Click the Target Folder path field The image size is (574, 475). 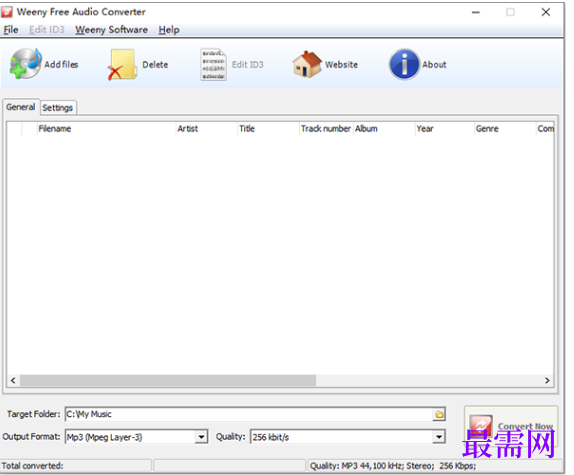pyautogui.click(x=249, y=414)
